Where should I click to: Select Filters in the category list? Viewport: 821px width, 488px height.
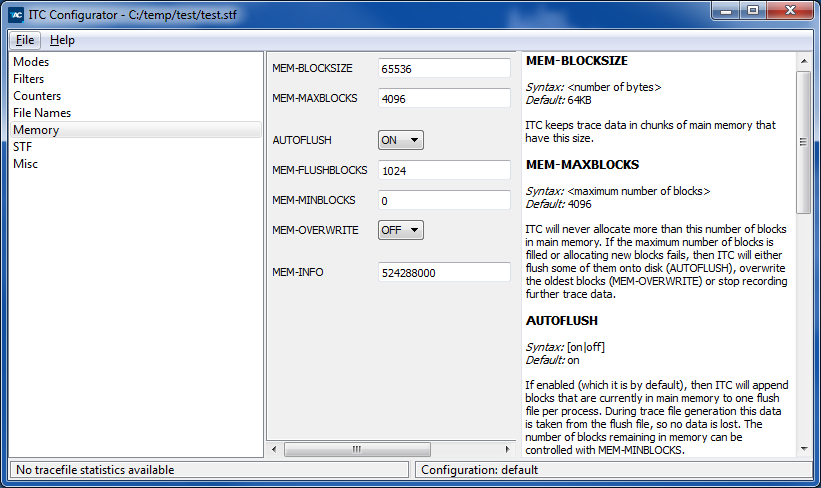[x=29, y=79]
